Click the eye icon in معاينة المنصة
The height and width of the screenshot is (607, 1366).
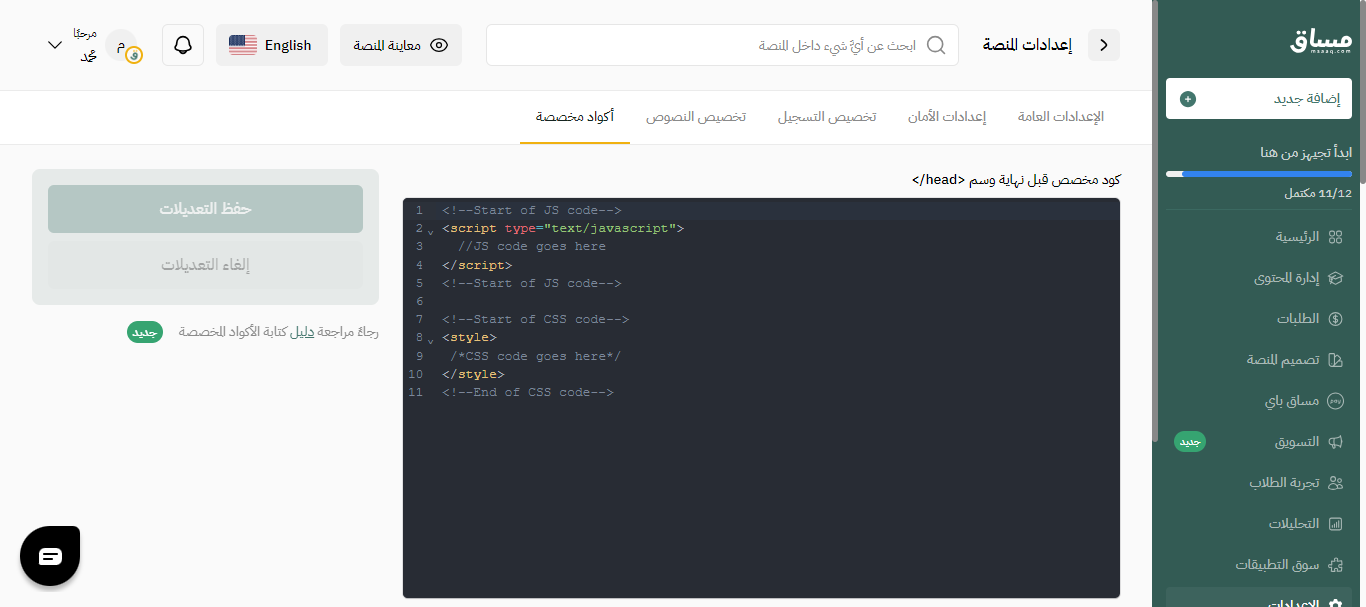438,45
